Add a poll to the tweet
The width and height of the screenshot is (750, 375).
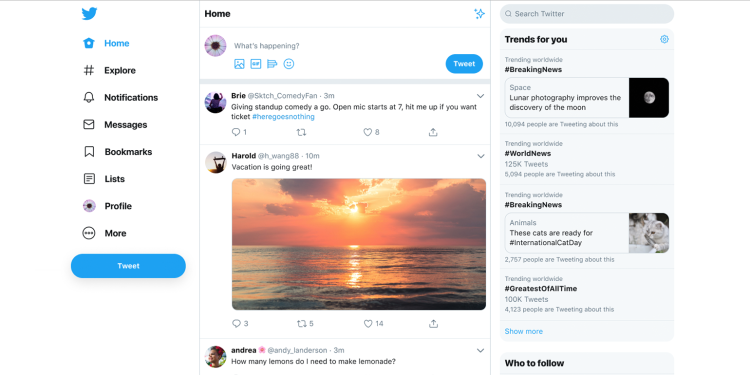(272, 64)
